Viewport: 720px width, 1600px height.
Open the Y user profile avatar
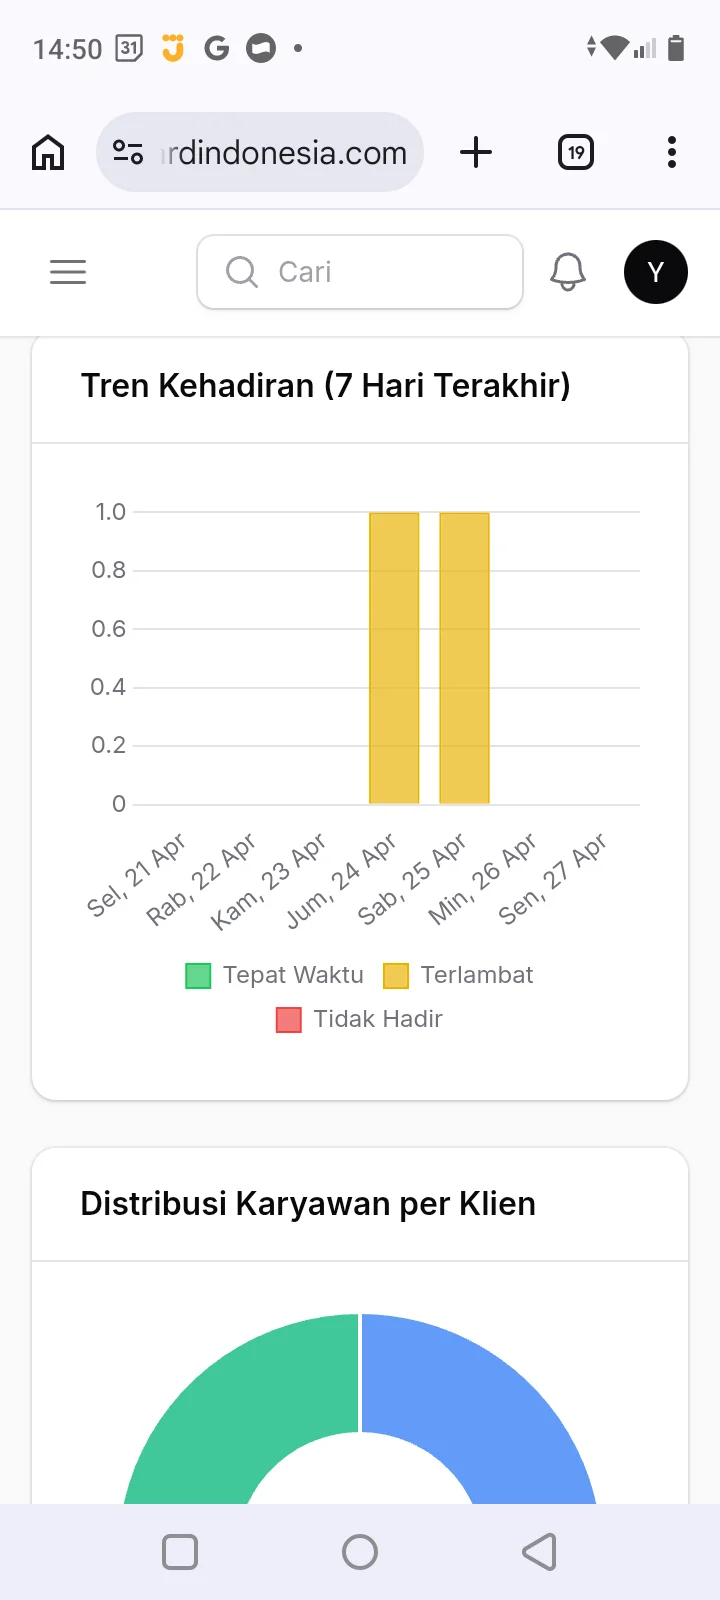point(656,272)
